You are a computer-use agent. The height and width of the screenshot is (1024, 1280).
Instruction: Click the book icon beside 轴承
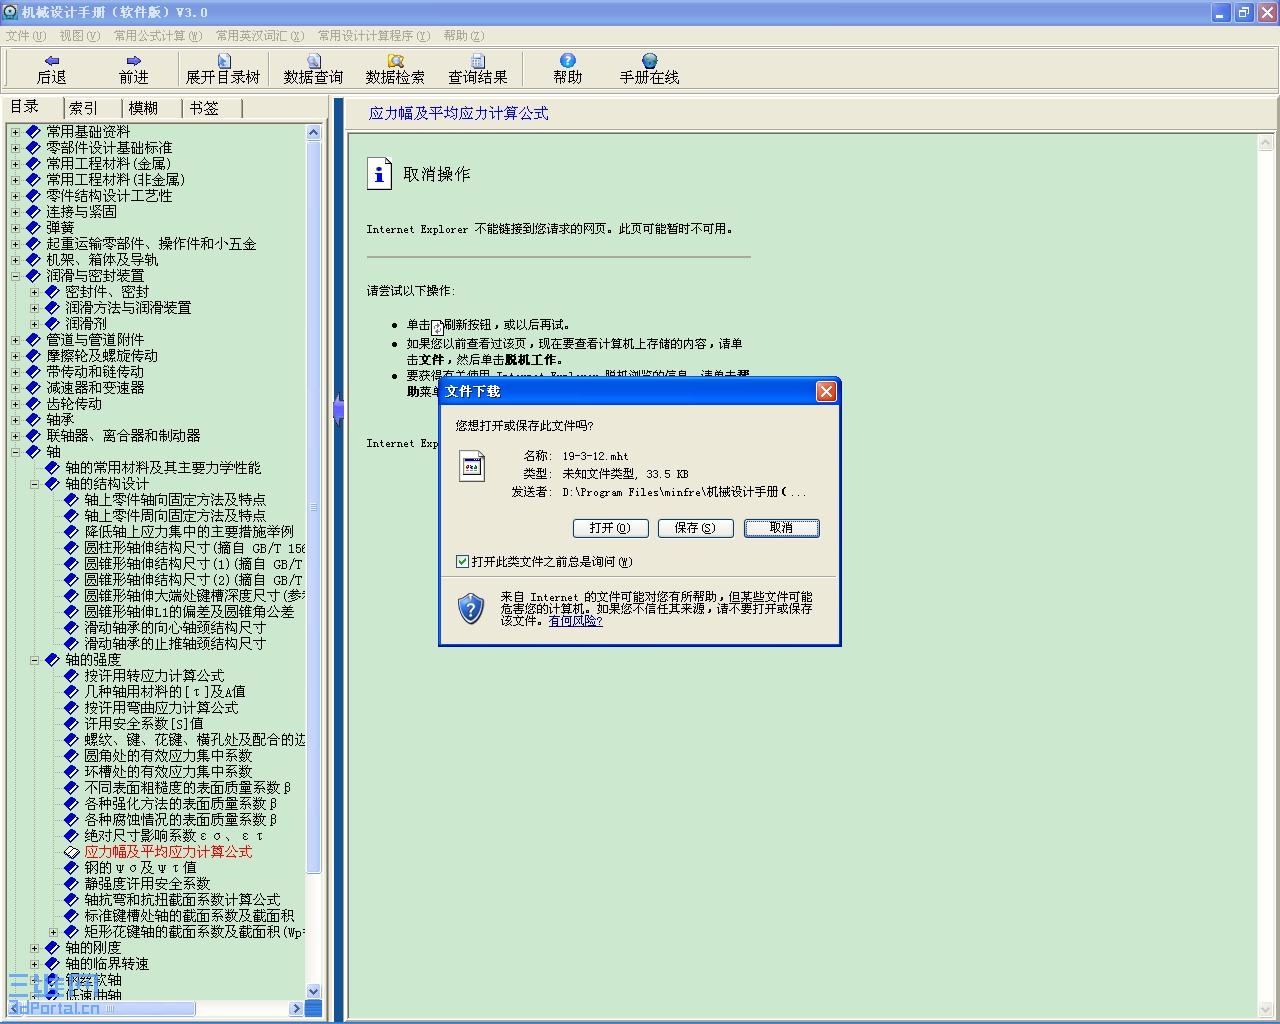pos(33,420)
